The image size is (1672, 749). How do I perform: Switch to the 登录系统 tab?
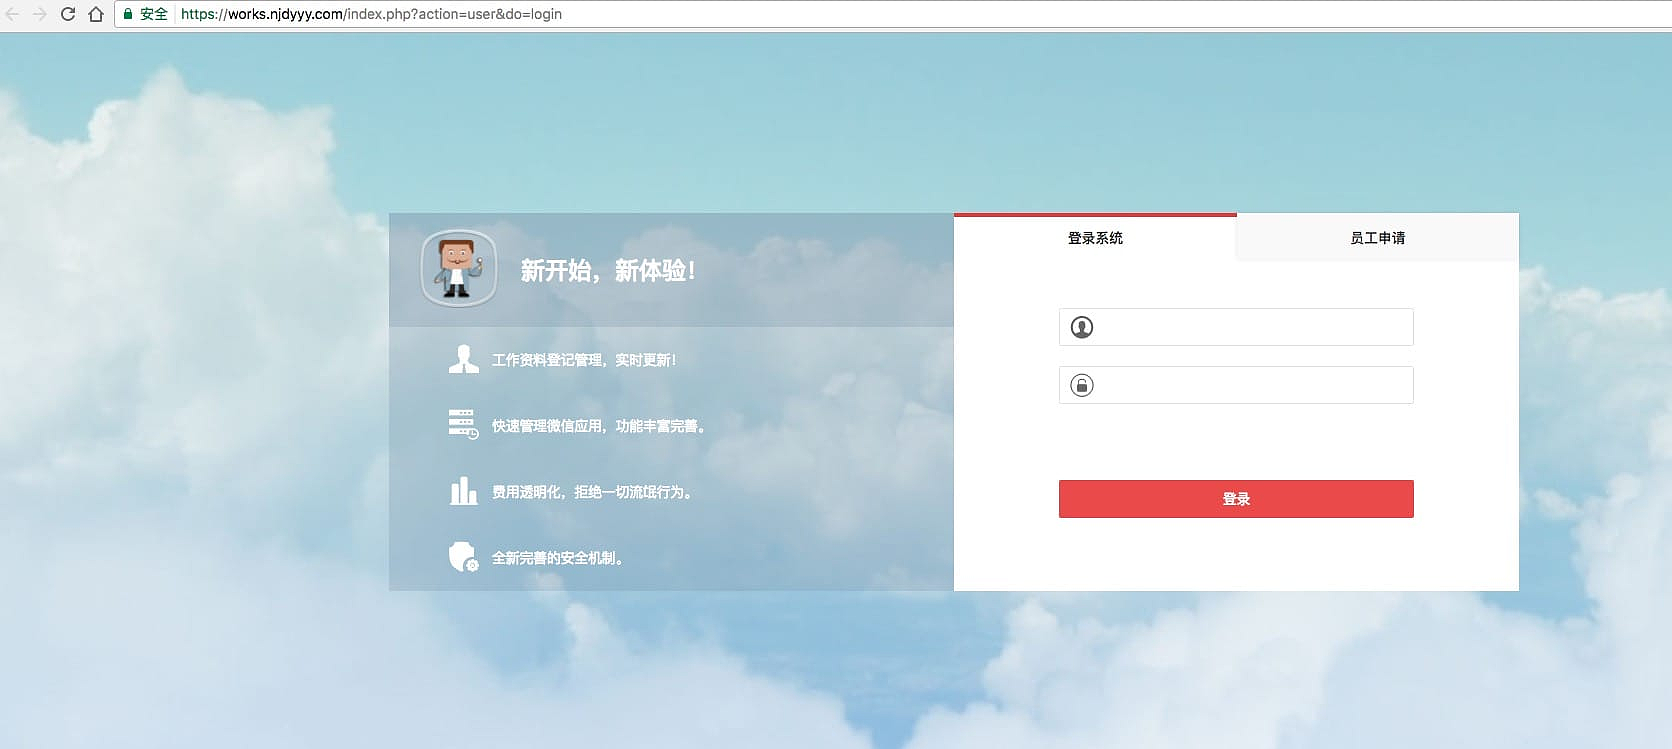[x=1095, y=238]
